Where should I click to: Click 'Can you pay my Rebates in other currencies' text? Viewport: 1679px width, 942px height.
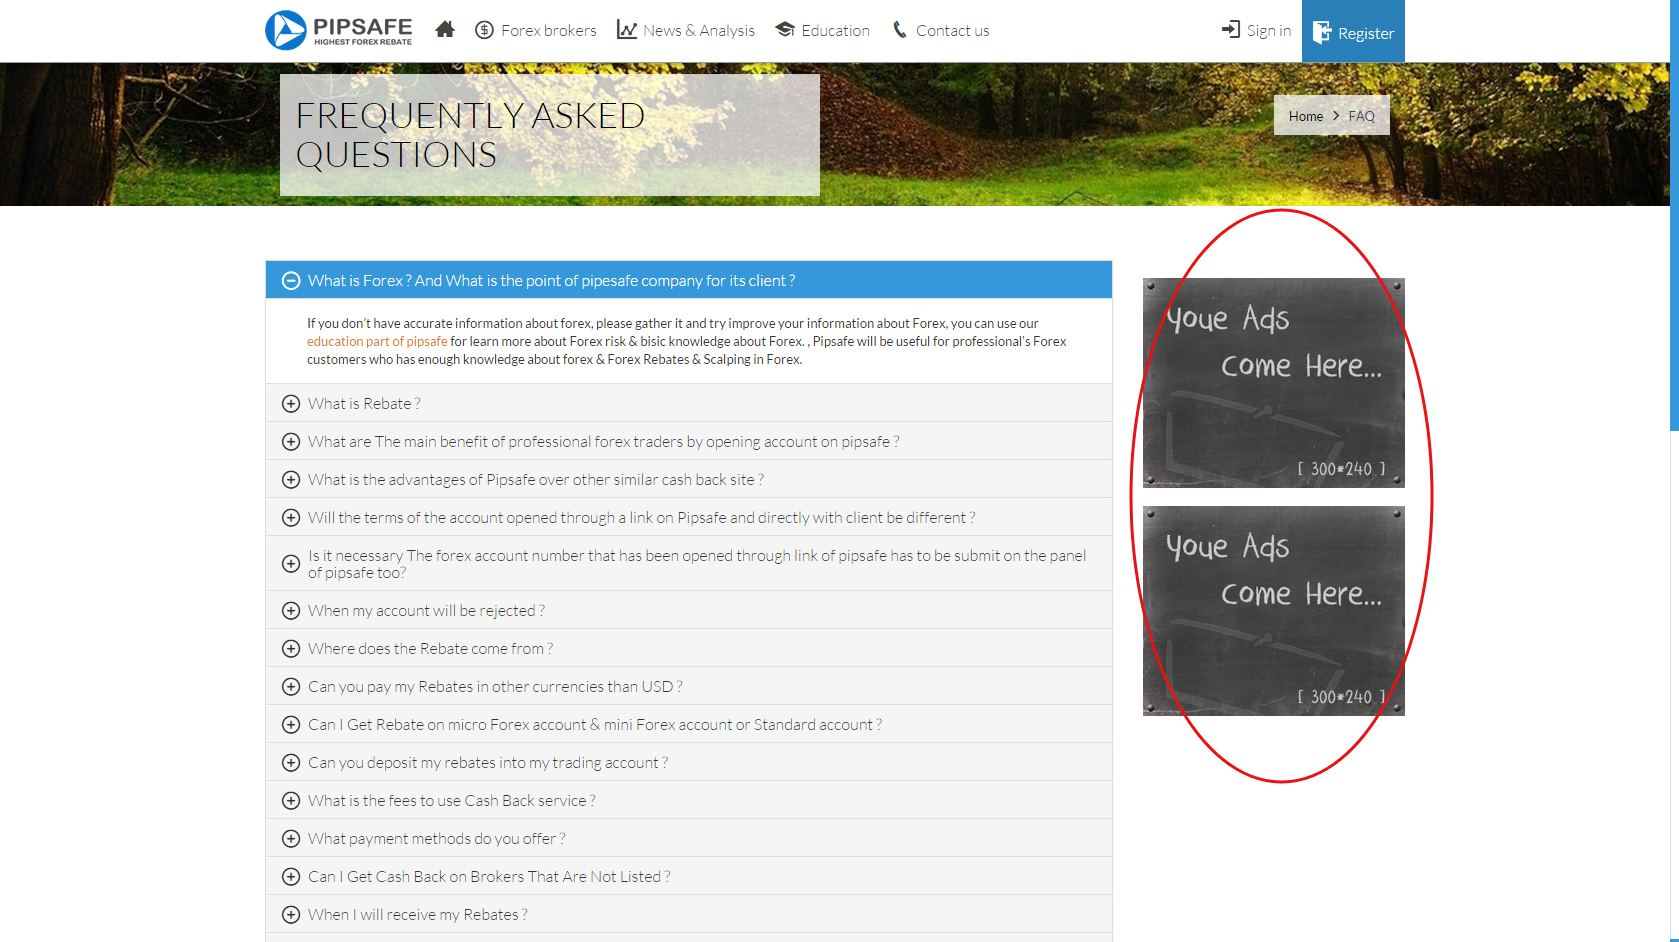click(495, 687)
